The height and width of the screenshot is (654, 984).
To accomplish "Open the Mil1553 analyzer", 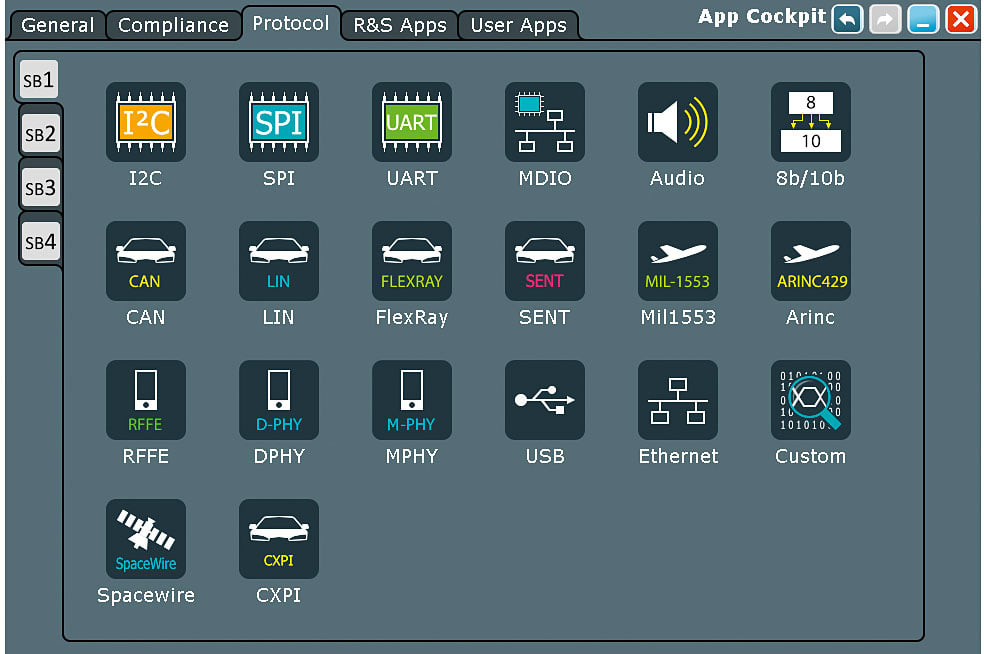I will pyautogui.click(x=677, y=261).
